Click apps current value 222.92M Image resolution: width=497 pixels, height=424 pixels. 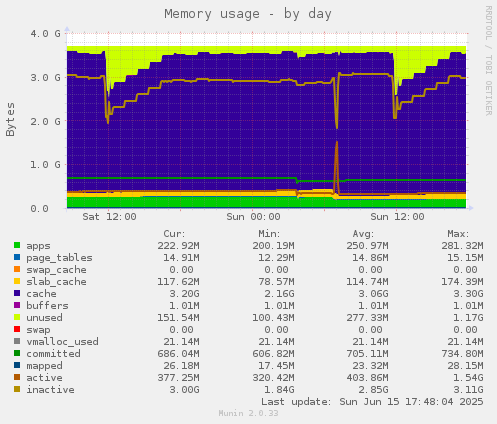pos(178,246)
